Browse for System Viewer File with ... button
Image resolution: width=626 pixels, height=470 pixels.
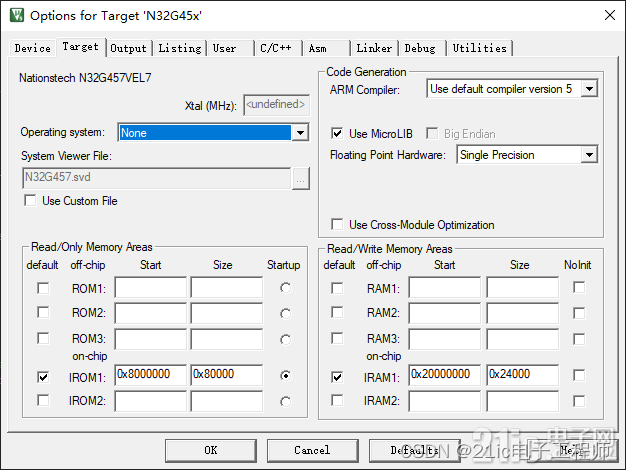coord(301,178)
